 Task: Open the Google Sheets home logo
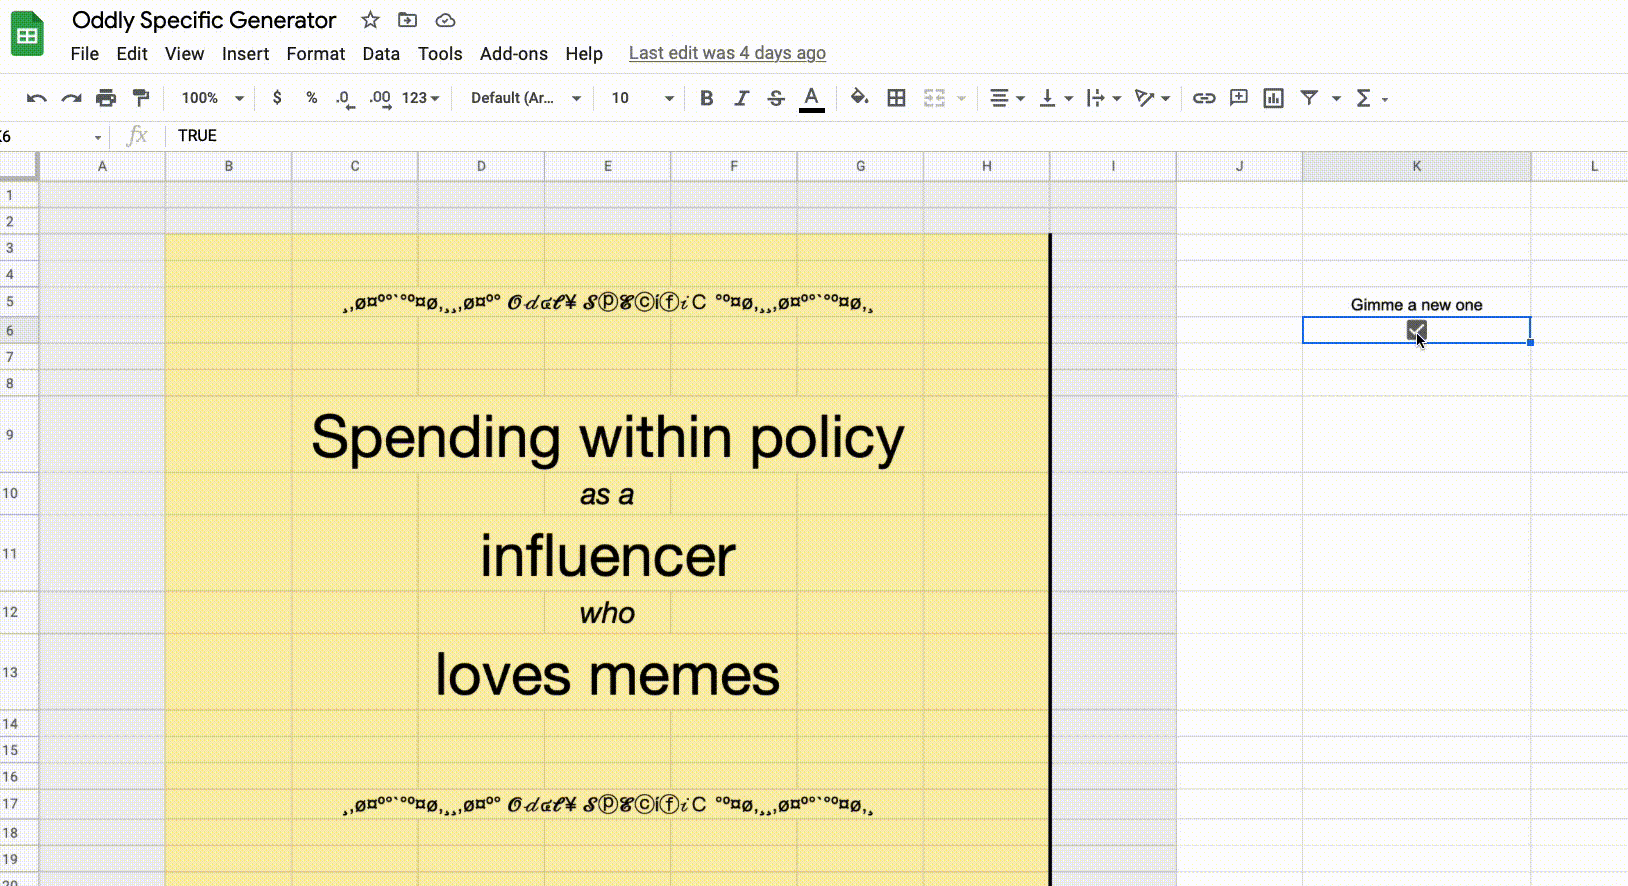point(27,35)
